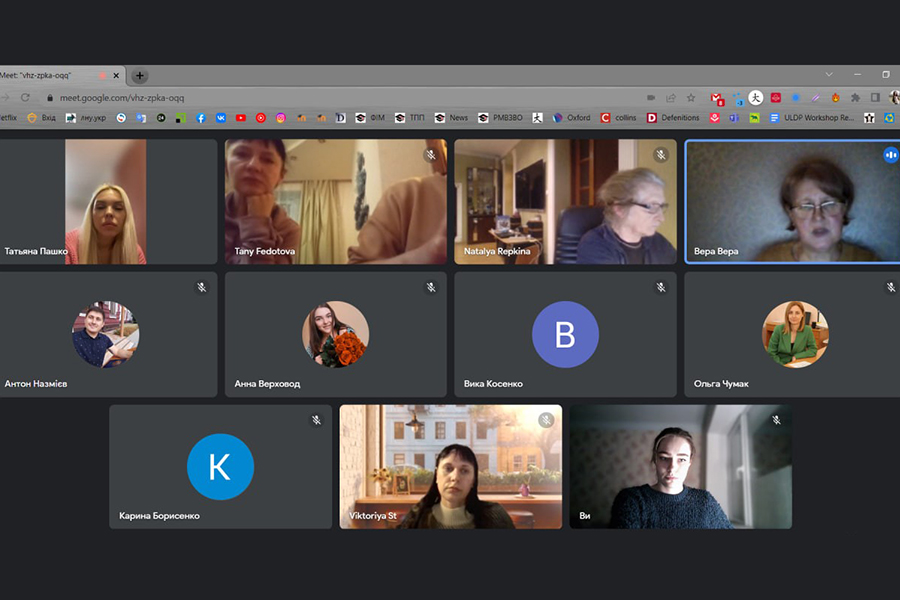Select Вера Вера's highlighted video tile
Viewport: 900px width, 600px height.
tap(792, 202)
